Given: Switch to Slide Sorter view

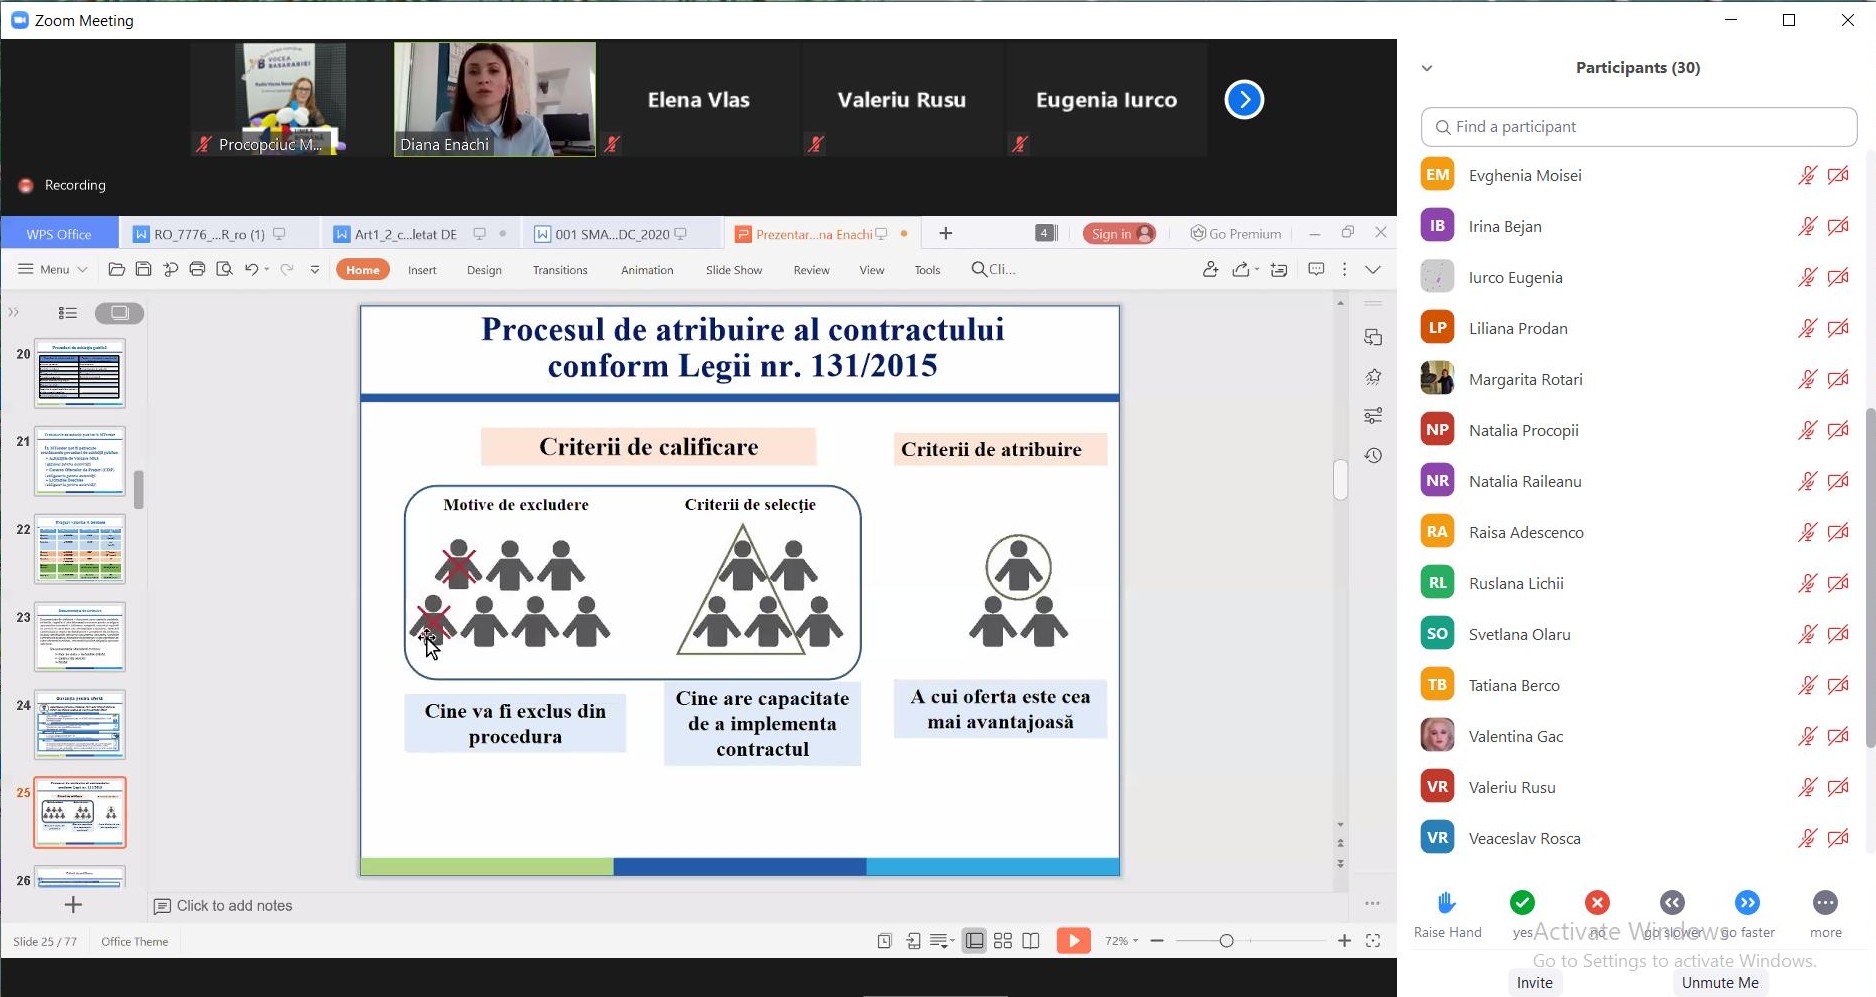Looking at the screenshot, I should (1003, 941).
